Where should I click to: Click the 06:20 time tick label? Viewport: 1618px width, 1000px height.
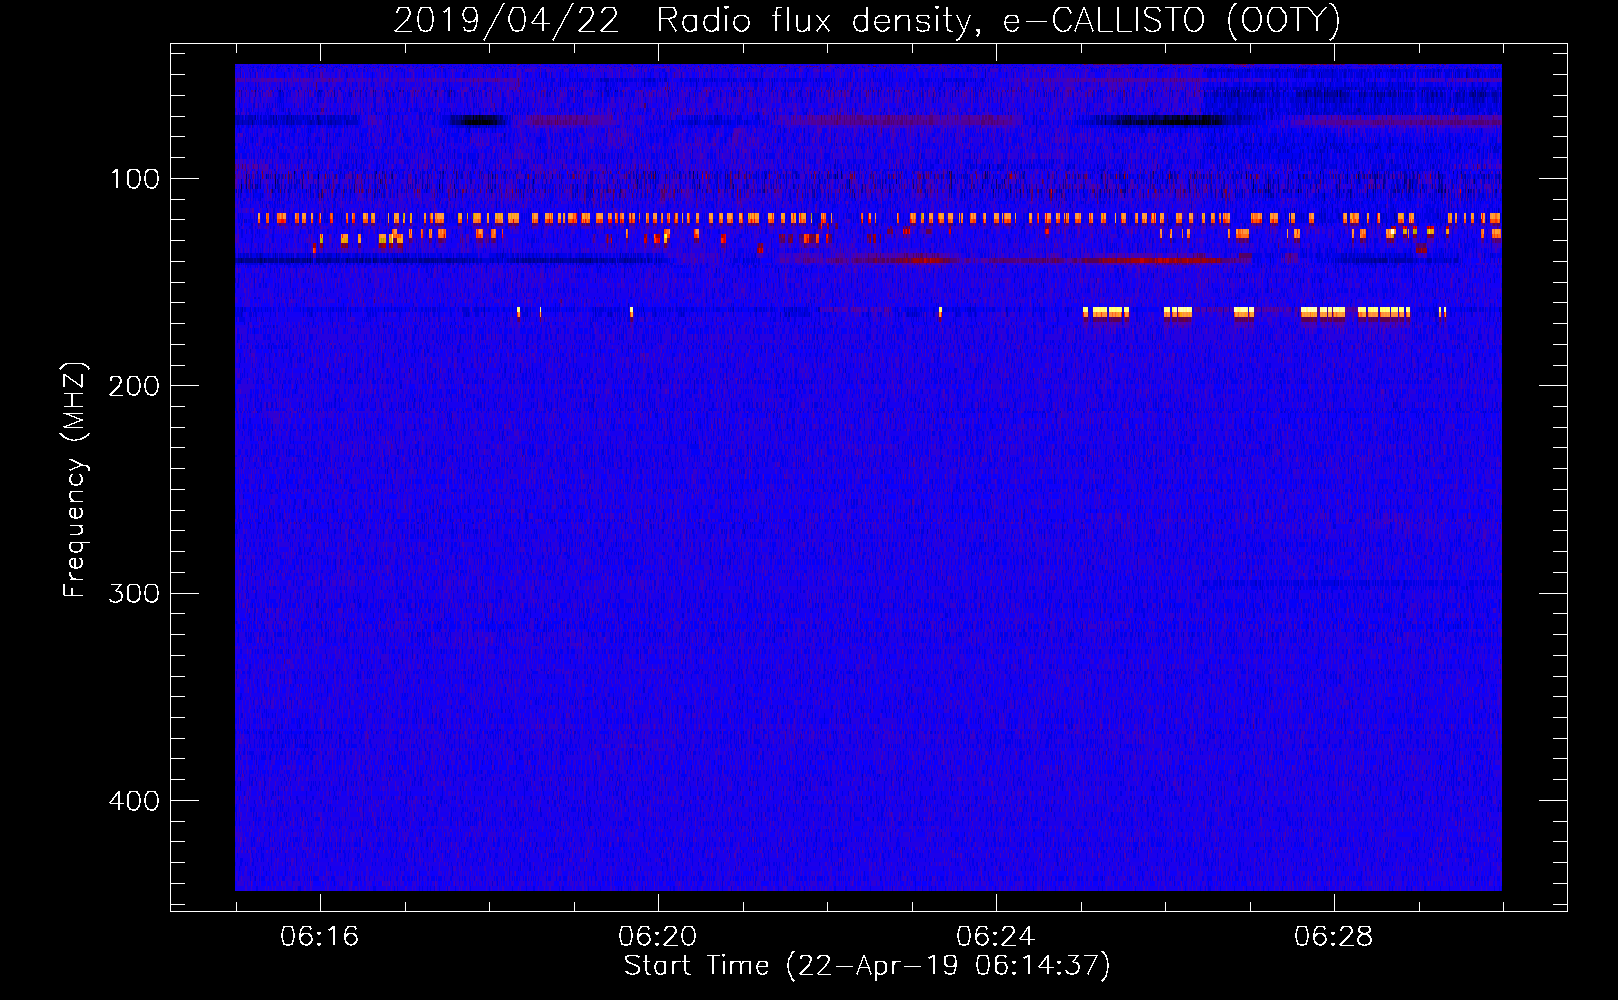[x=657, y=936]
